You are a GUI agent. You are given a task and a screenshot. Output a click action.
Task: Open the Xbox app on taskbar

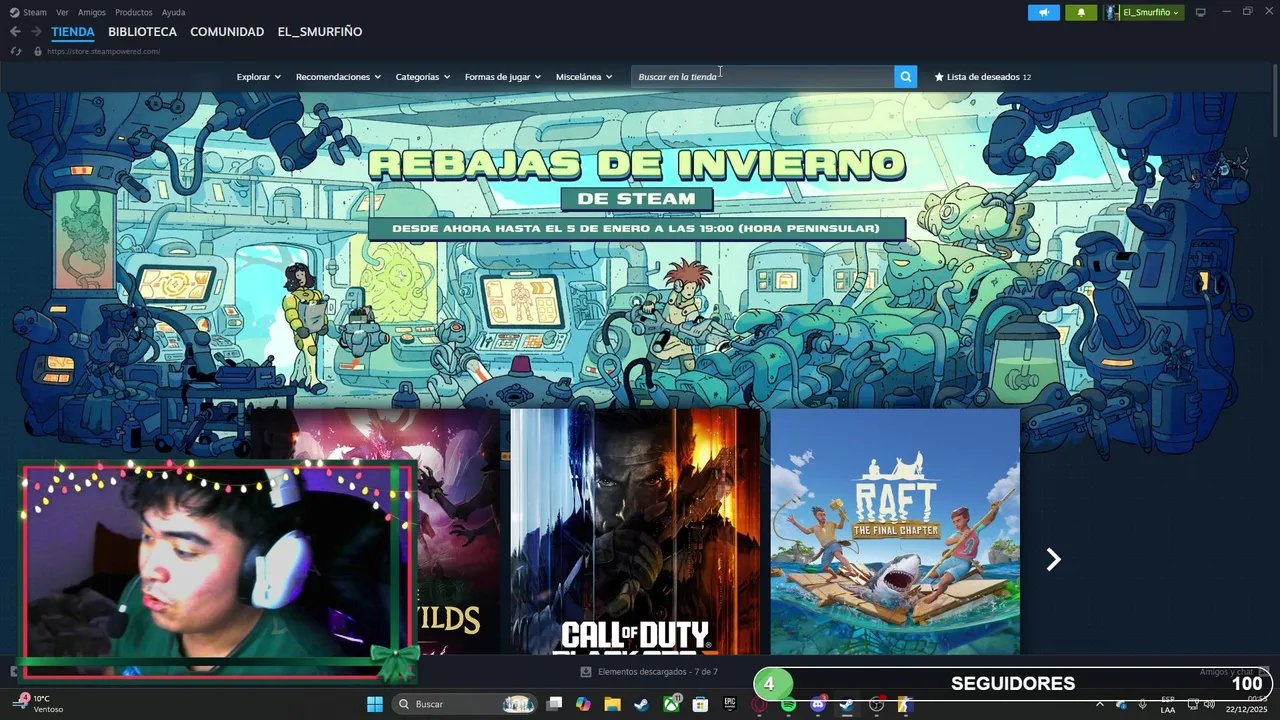coord(671,704)
